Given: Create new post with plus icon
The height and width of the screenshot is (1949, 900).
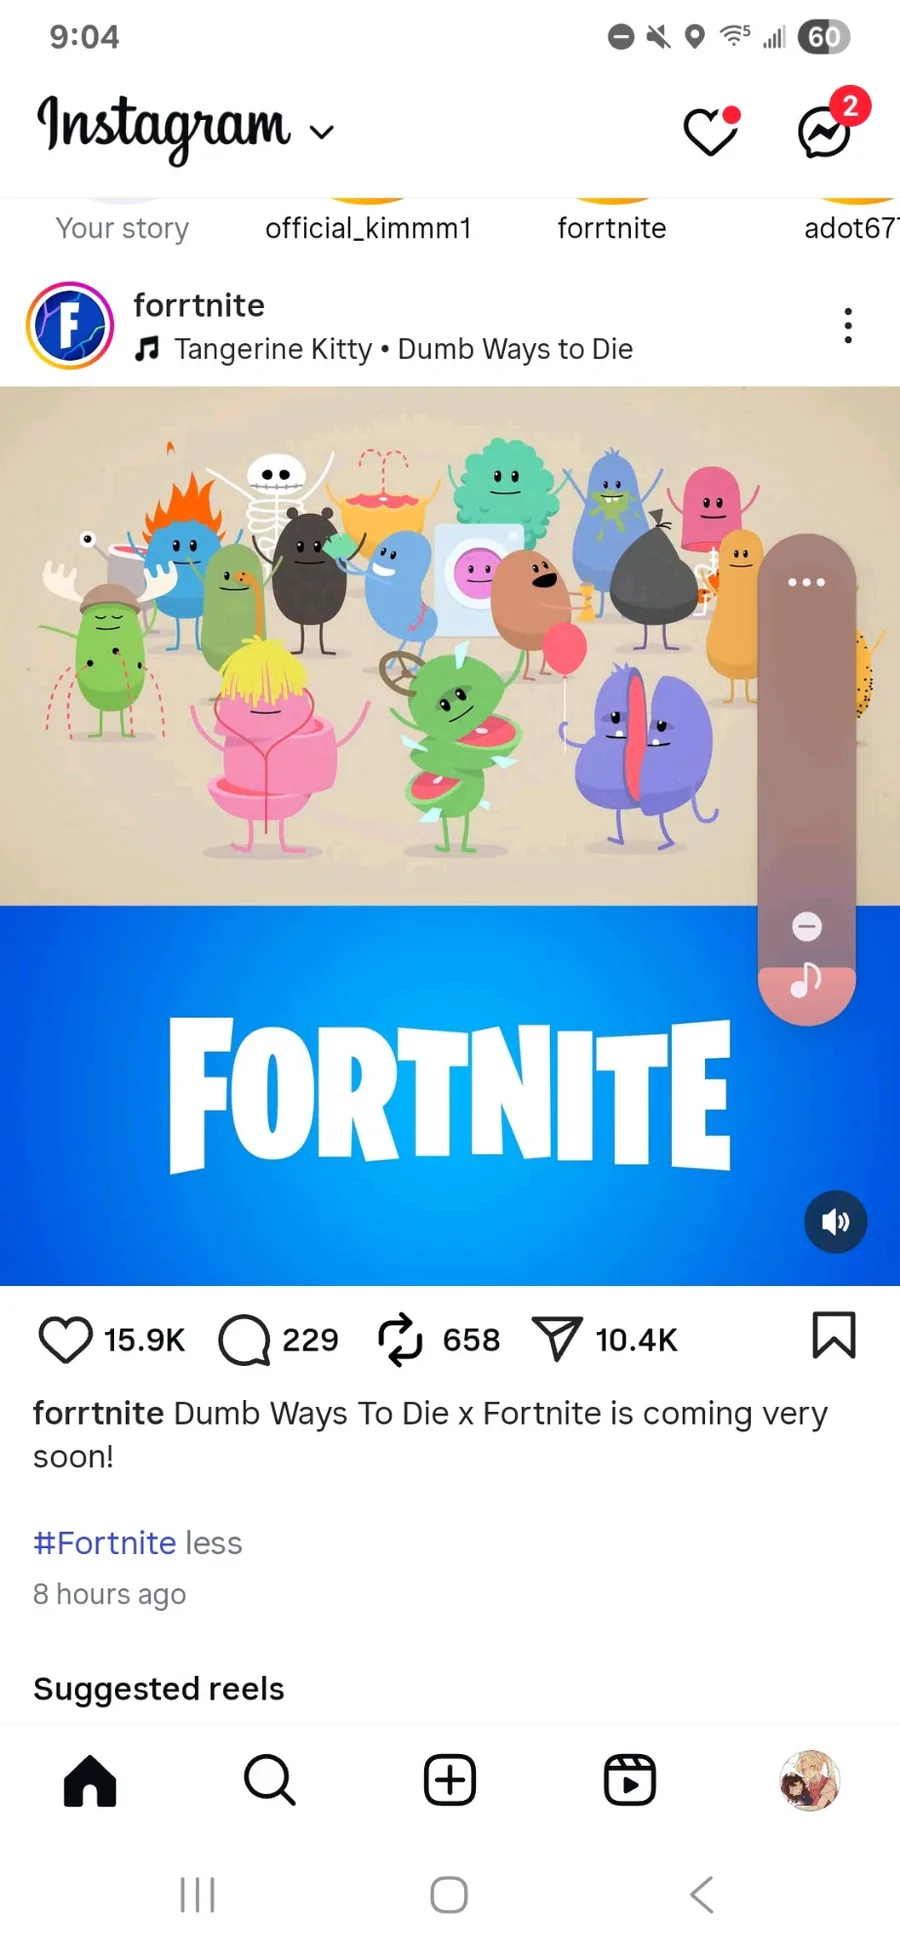Looking at the screenshot, I should click(450, 1780).
